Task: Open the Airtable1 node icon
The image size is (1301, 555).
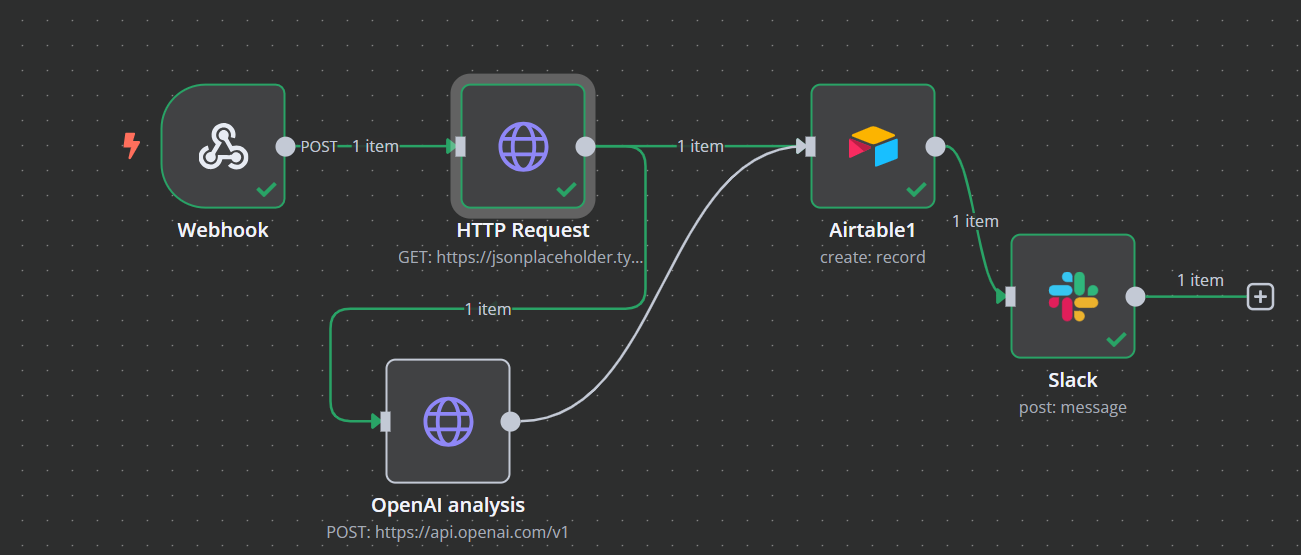Action: pos(873,146)
